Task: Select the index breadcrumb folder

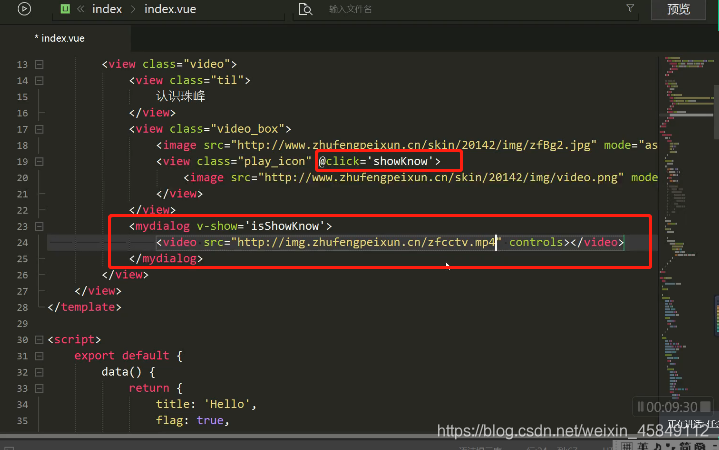Action: 107,9
